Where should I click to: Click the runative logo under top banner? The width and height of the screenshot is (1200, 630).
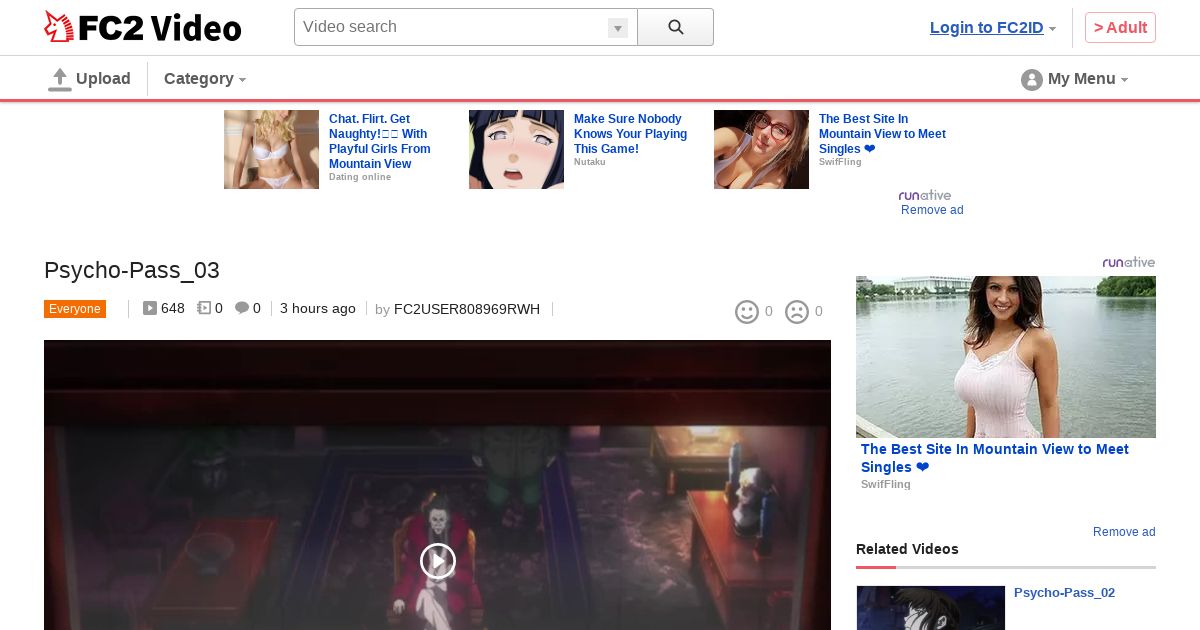click(x=925, y=195)
